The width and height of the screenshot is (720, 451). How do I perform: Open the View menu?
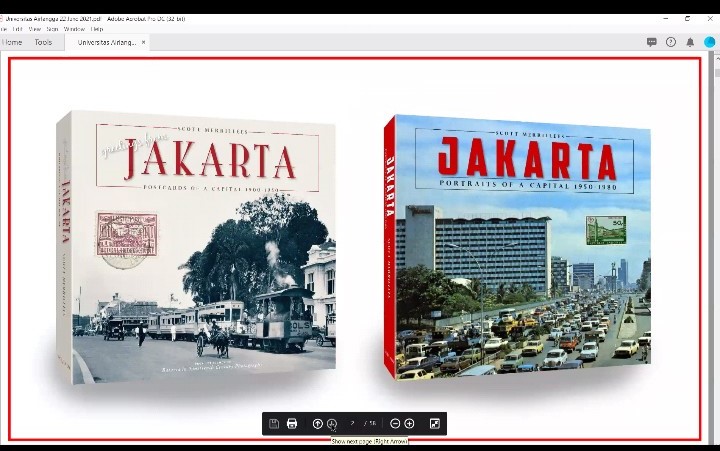[34, 29]
